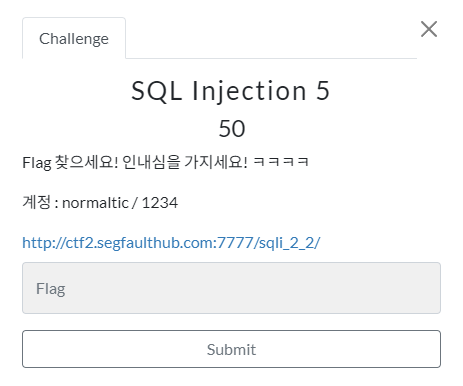Click the username "normaltic" text
The image size is (463, 386).
(95, 203)
